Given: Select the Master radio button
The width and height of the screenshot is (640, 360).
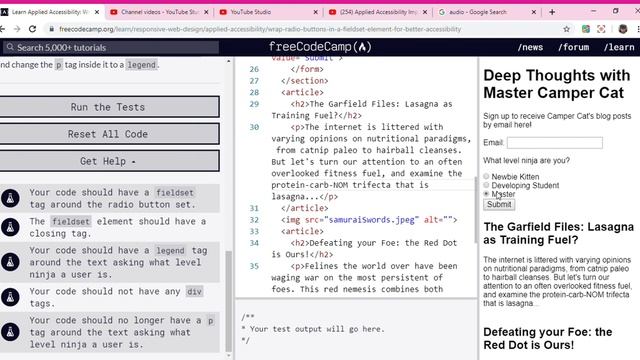Looking at the screenshot, I should point(486,194).
